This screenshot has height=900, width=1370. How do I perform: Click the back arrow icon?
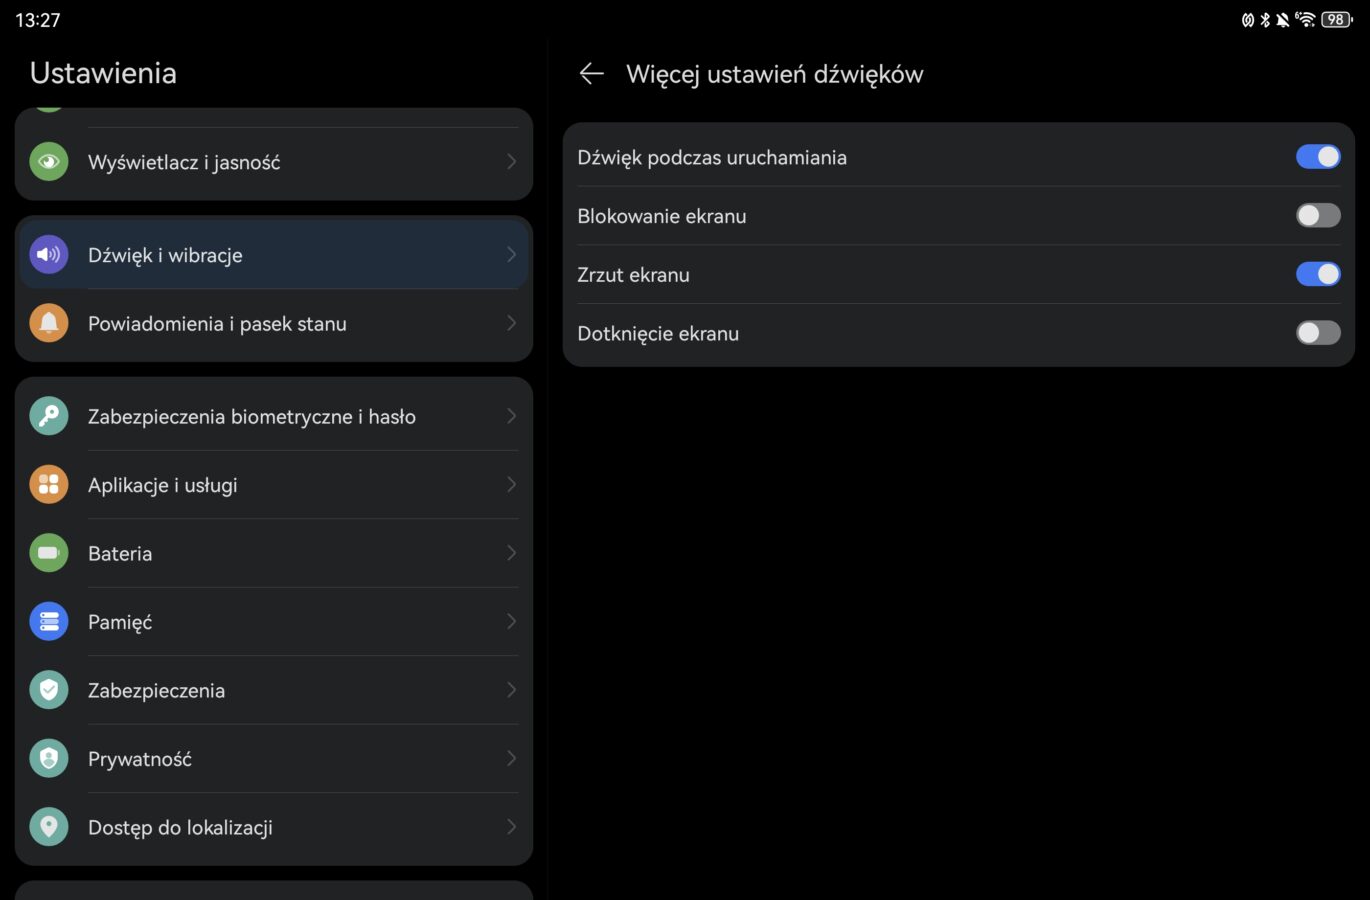591,74
